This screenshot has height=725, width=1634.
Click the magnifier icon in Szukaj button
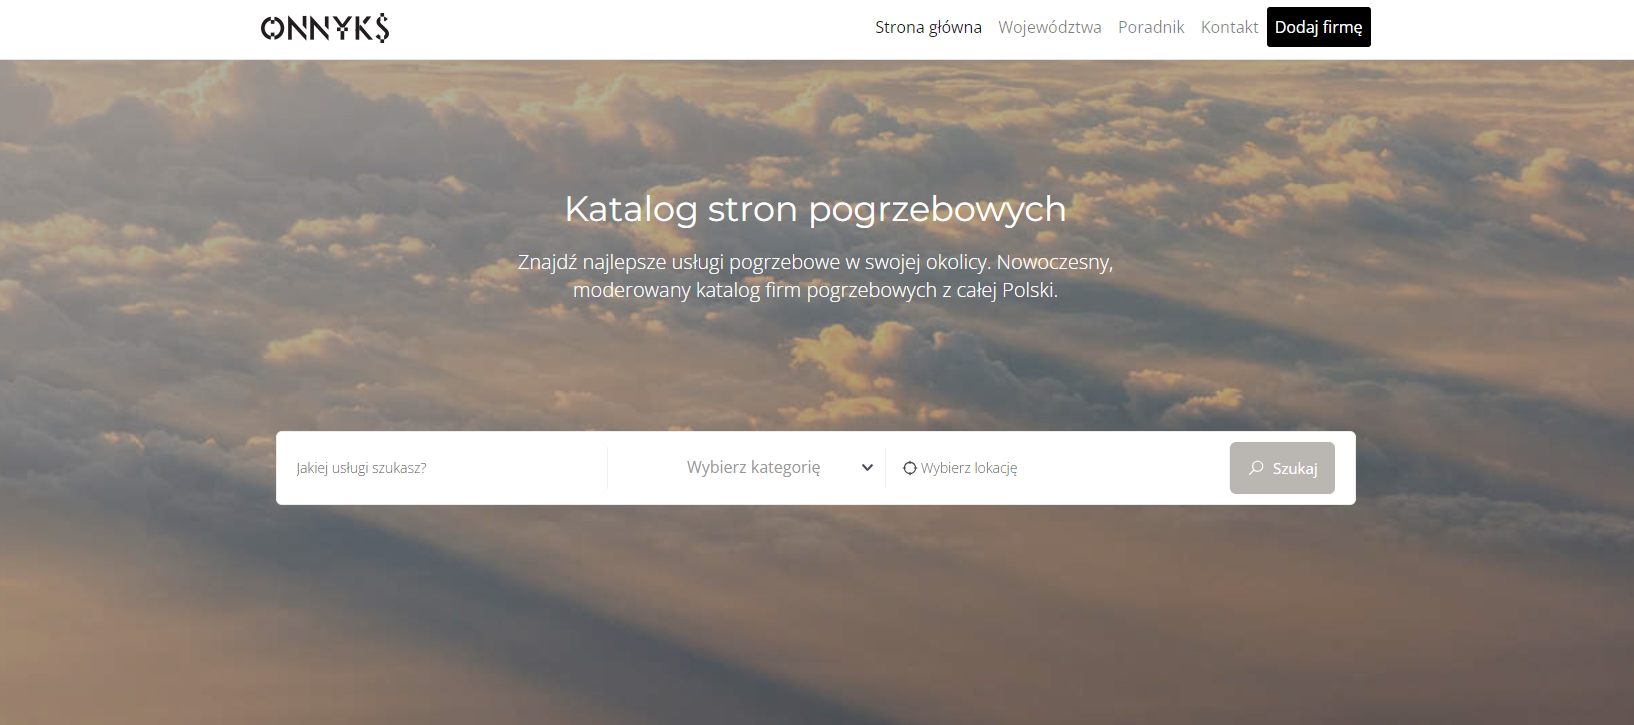(x=1257, y=468)
